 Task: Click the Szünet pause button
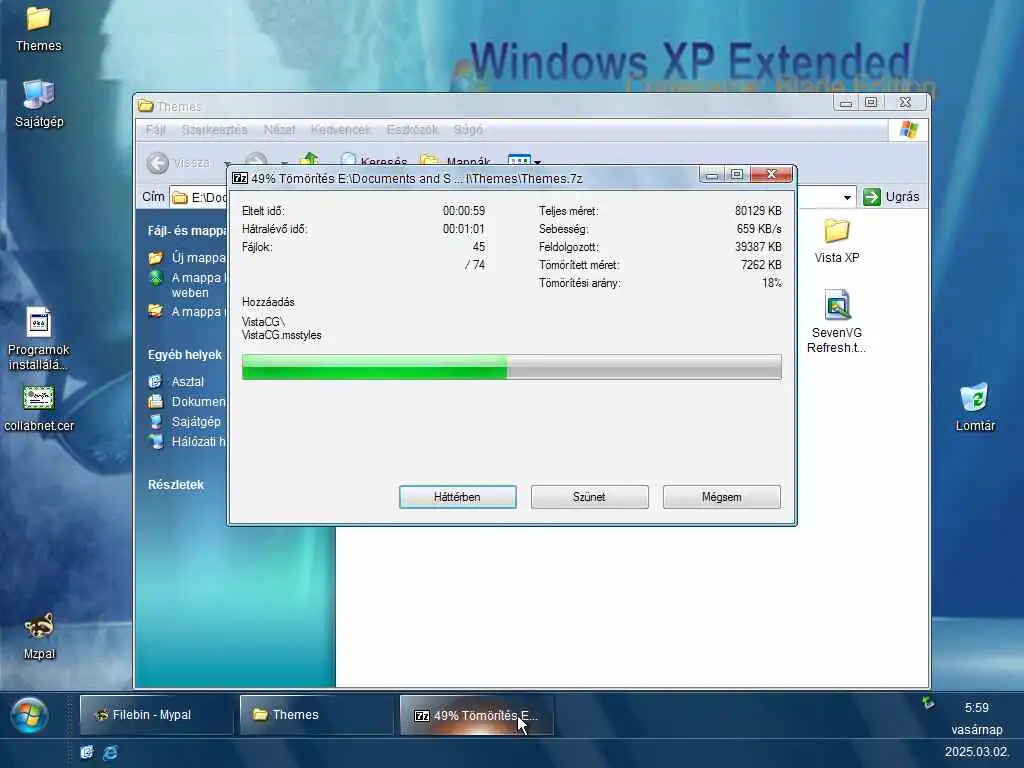tap(590, 497)
